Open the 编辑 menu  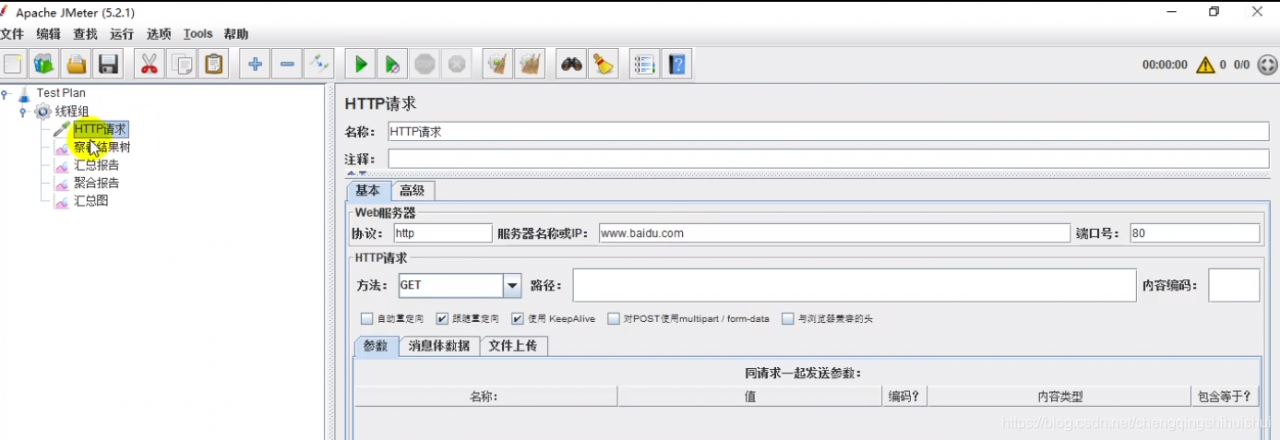click(48, 34)
